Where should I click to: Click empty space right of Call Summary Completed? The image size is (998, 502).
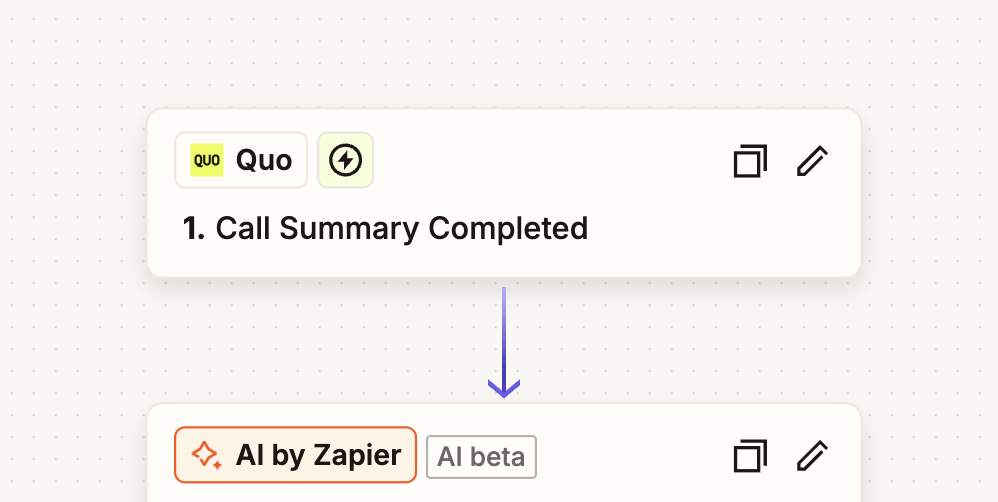pos(720,230)
